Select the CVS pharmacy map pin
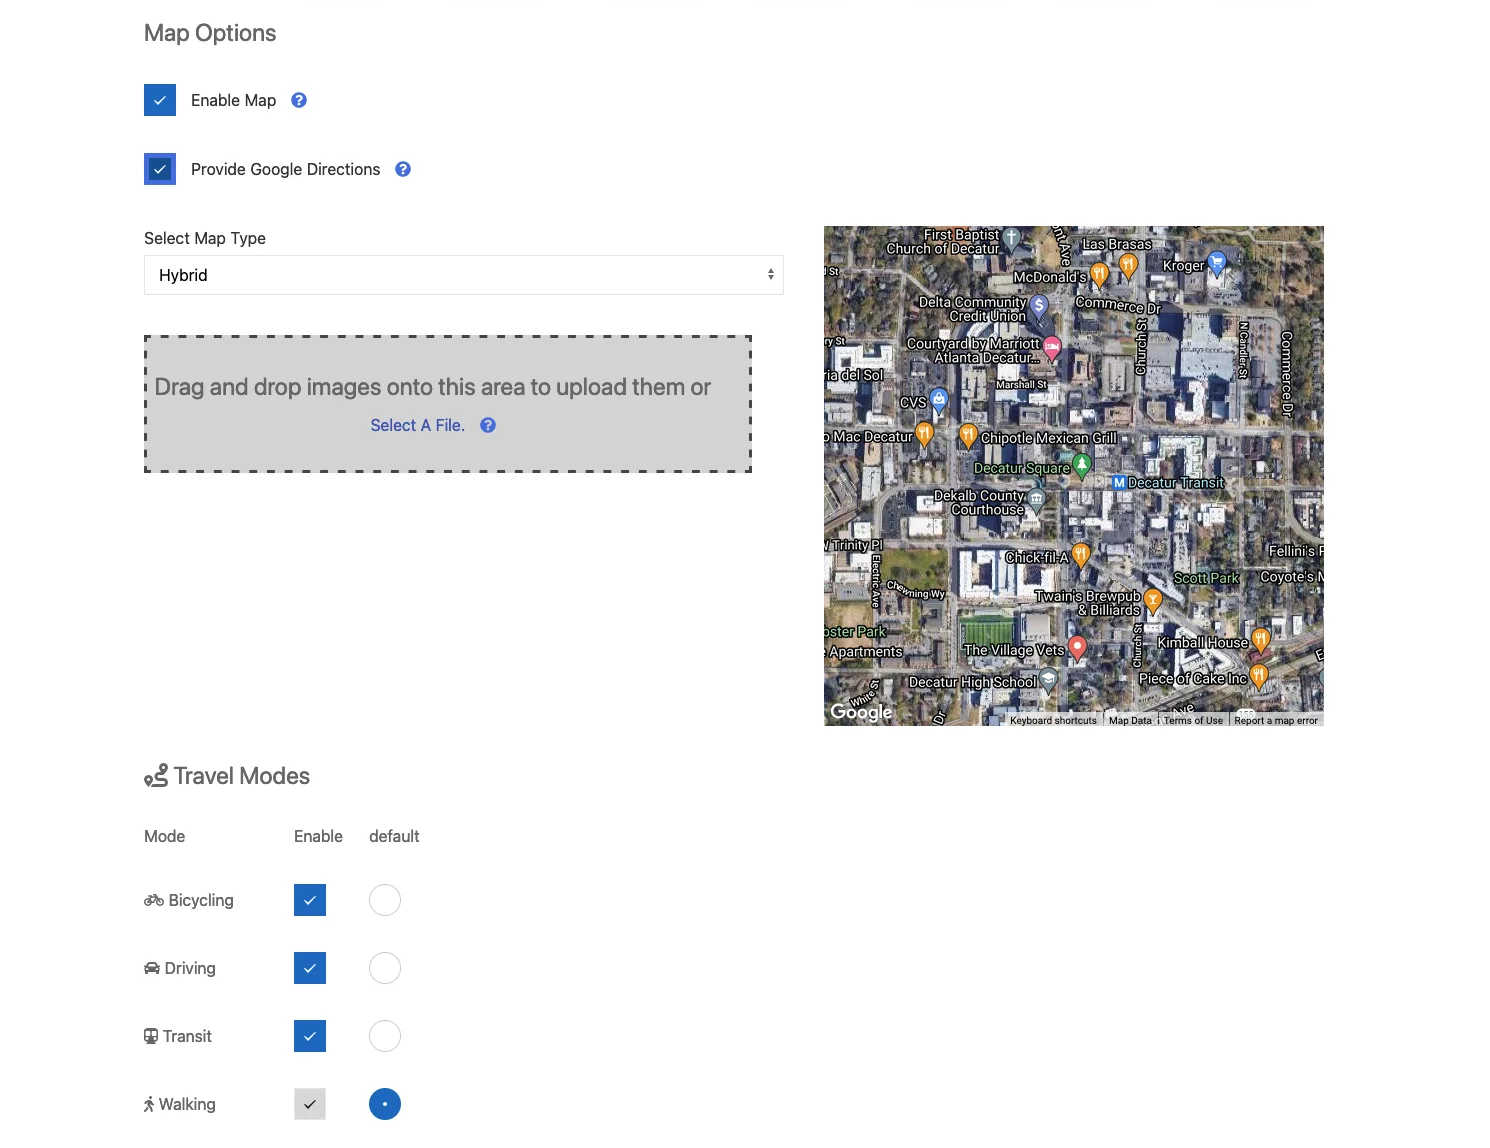Image resolution: width=1490 pixels, height=1148 pixels. pos(939,402)
